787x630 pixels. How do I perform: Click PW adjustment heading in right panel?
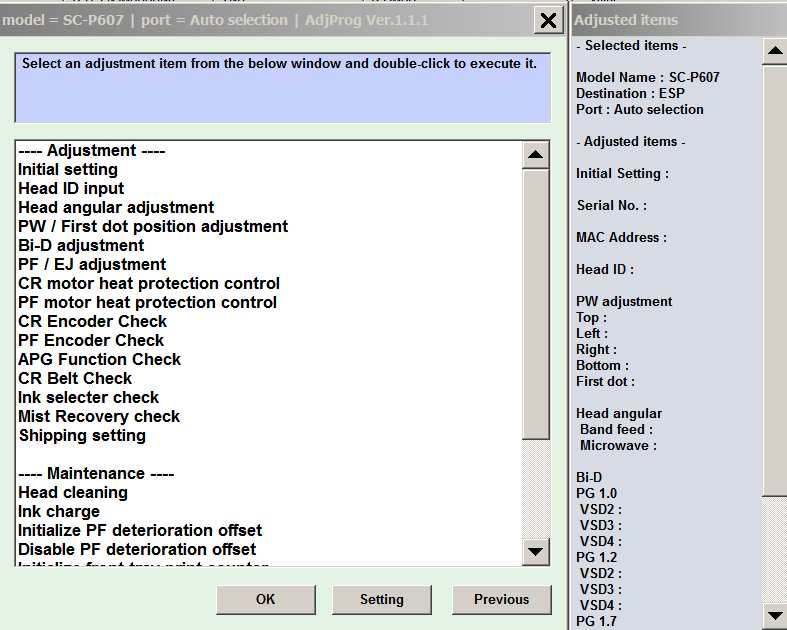click(x=624, y=302)
